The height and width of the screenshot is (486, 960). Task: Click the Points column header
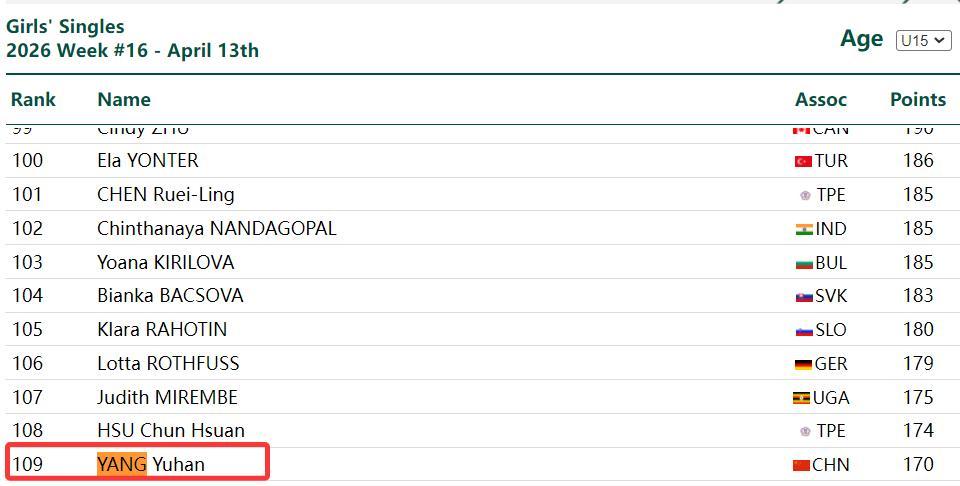point(917,100)
